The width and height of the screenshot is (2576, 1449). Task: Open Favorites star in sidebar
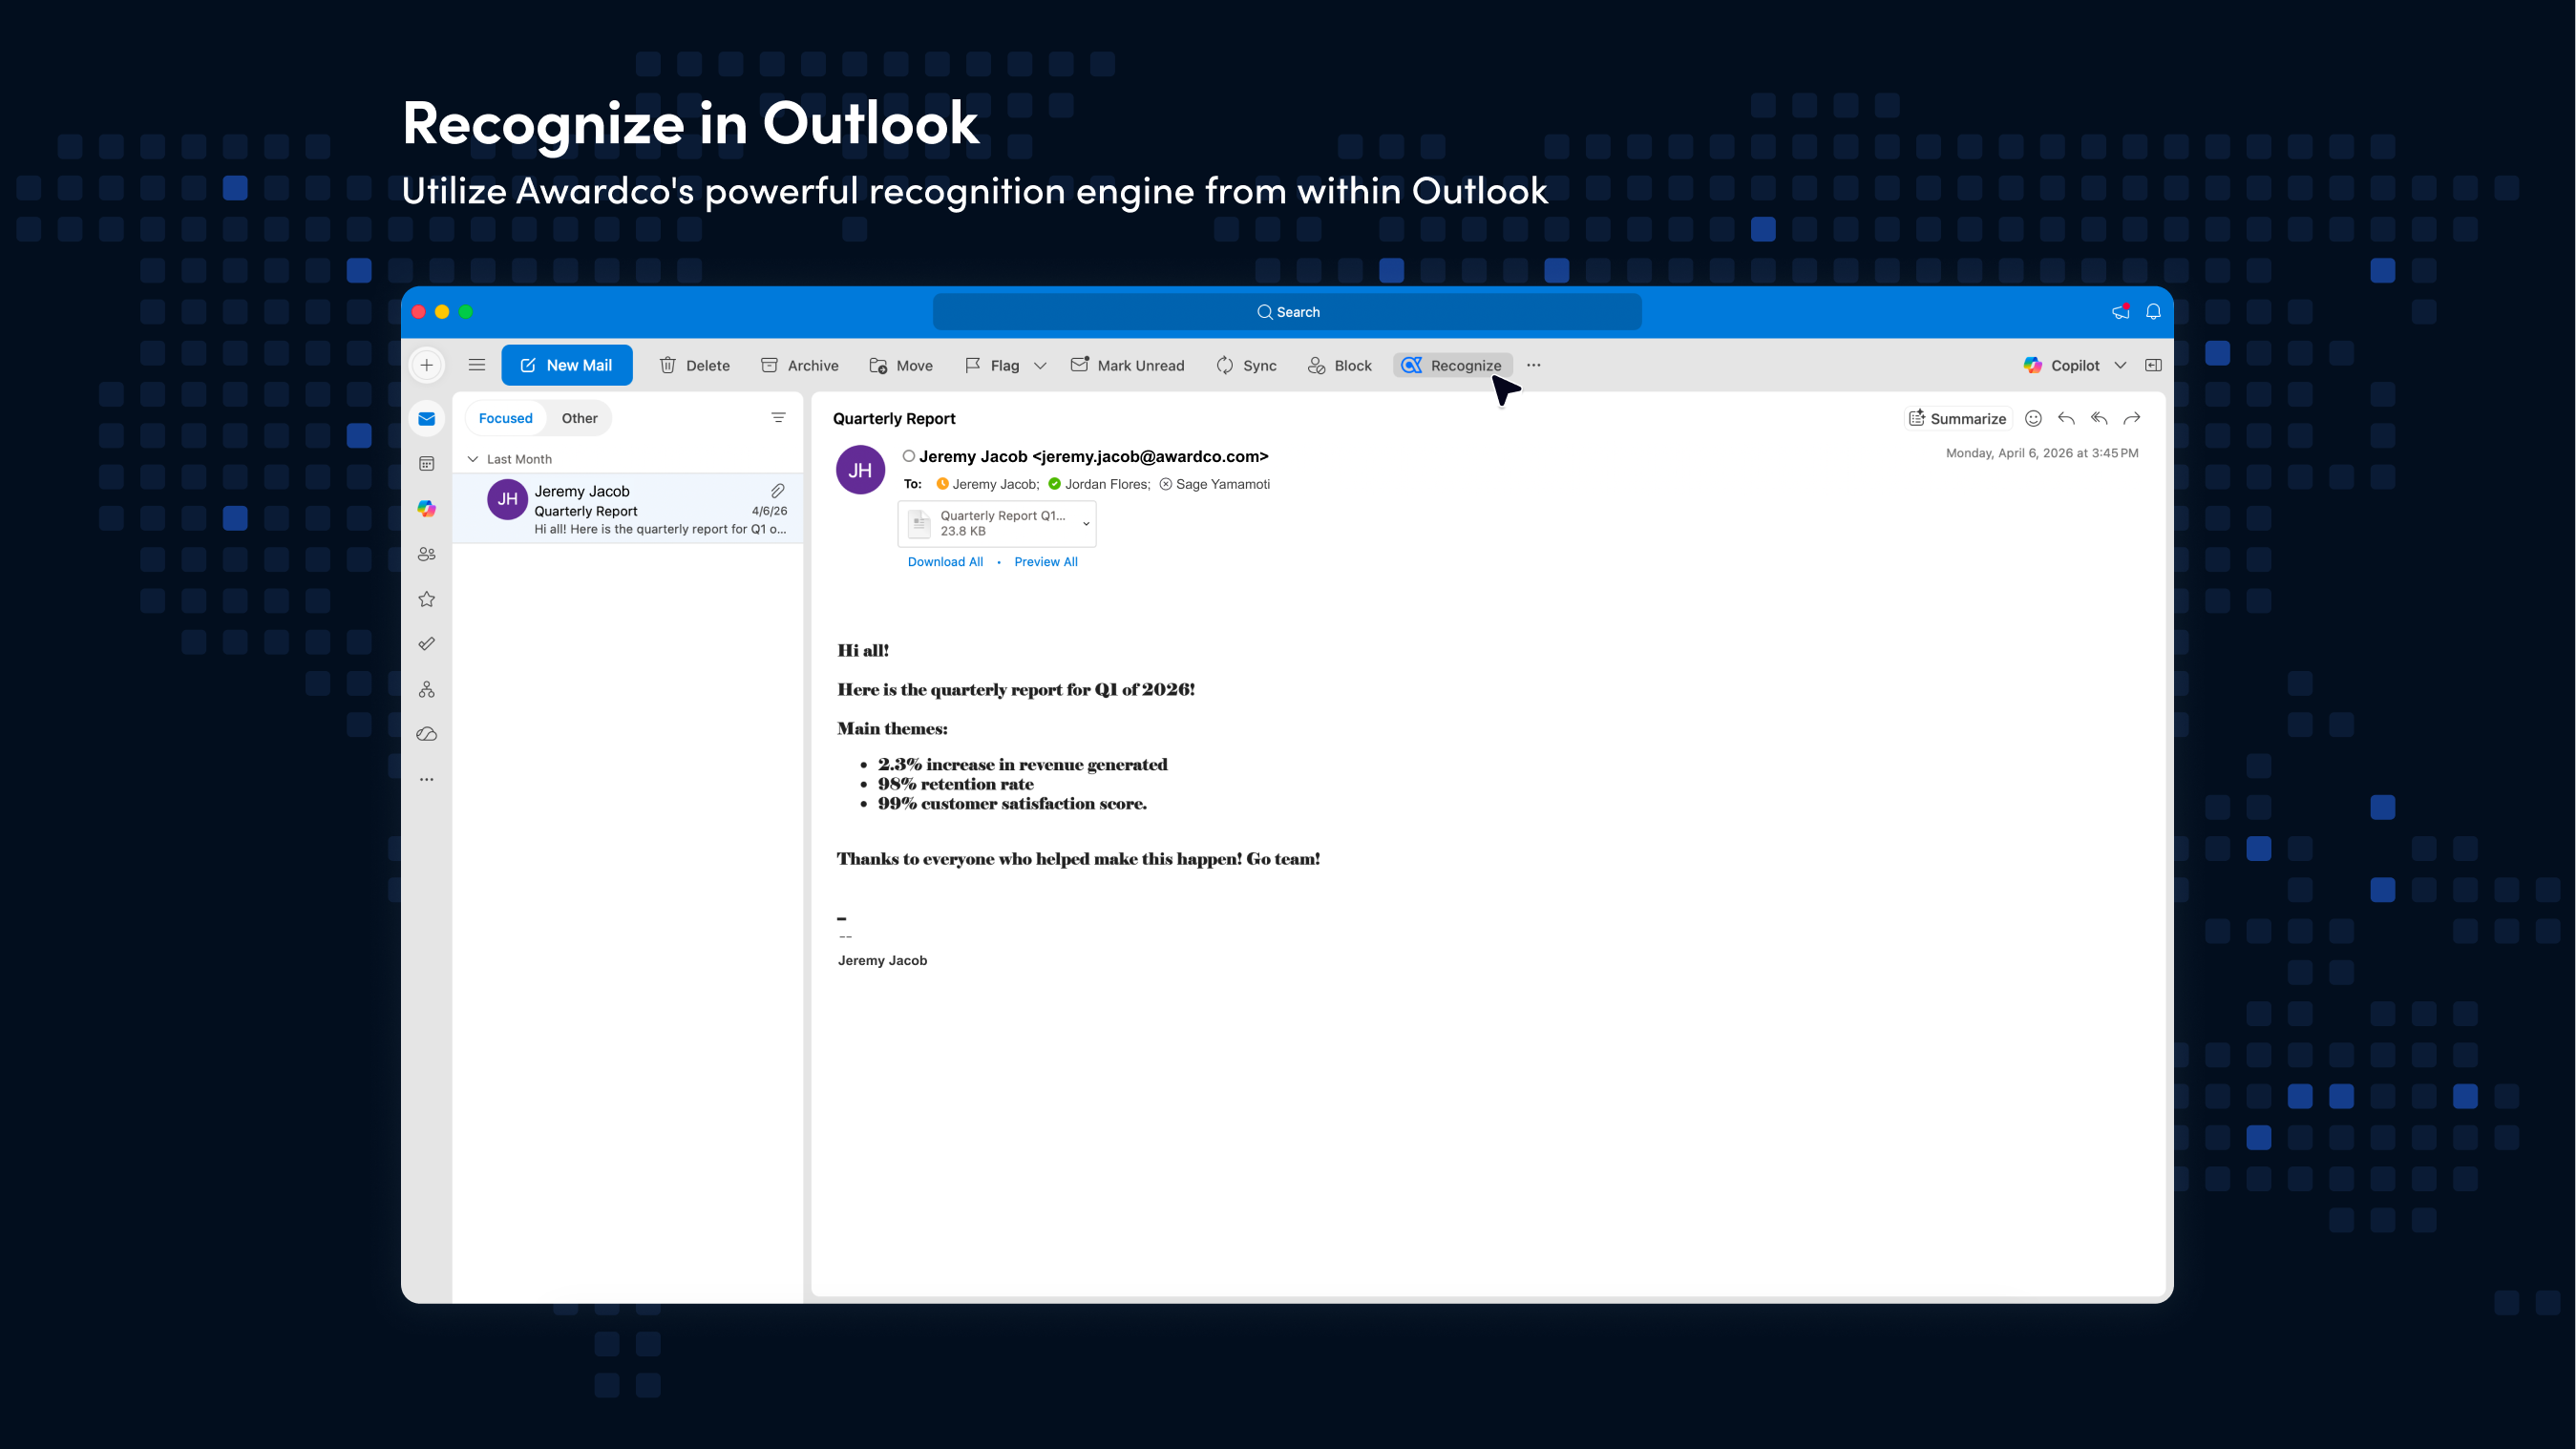pos(427,599)
